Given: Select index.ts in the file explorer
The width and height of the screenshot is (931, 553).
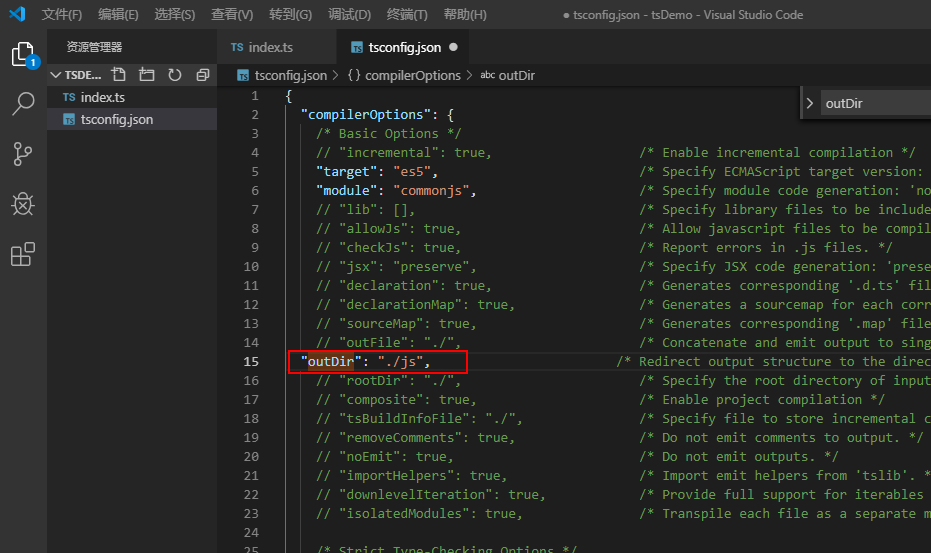Looking at the screenshot, I should (132, 97).
